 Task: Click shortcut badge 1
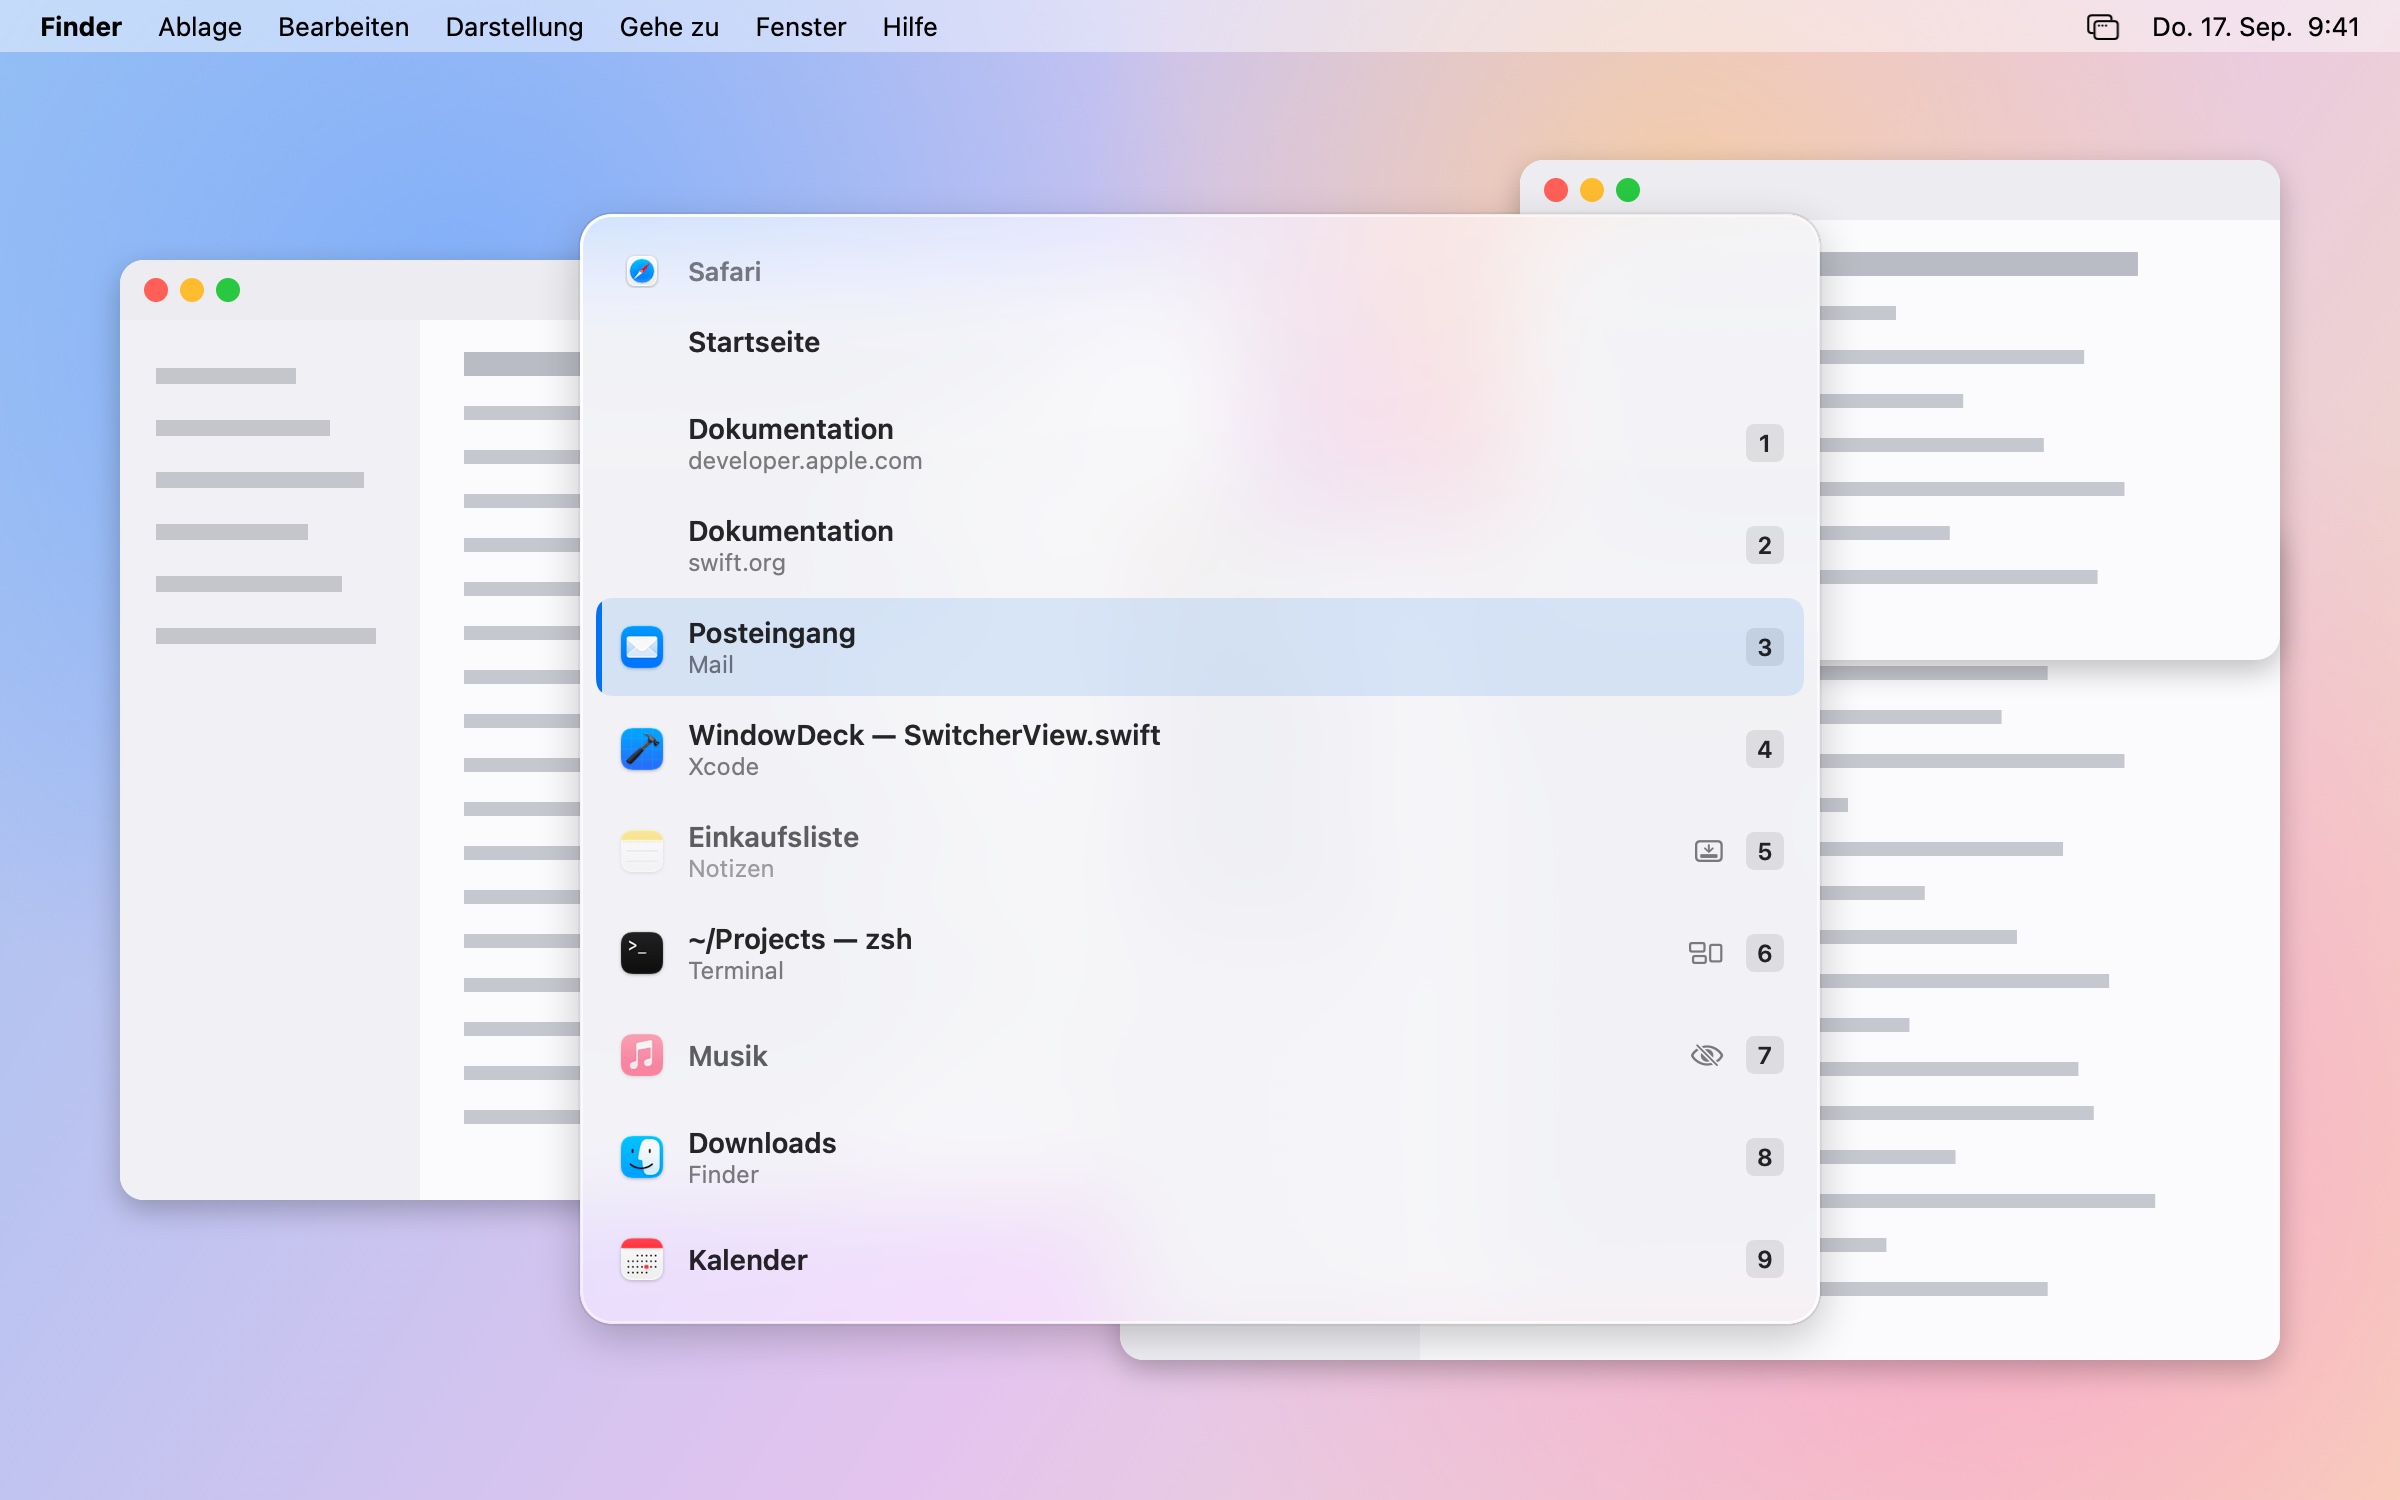[1764, 444]
